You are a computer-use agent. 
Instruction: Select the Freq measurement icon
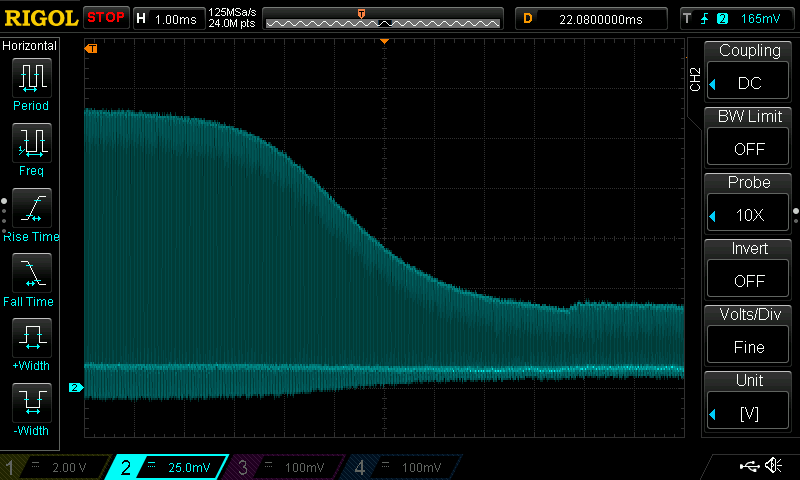31,142
